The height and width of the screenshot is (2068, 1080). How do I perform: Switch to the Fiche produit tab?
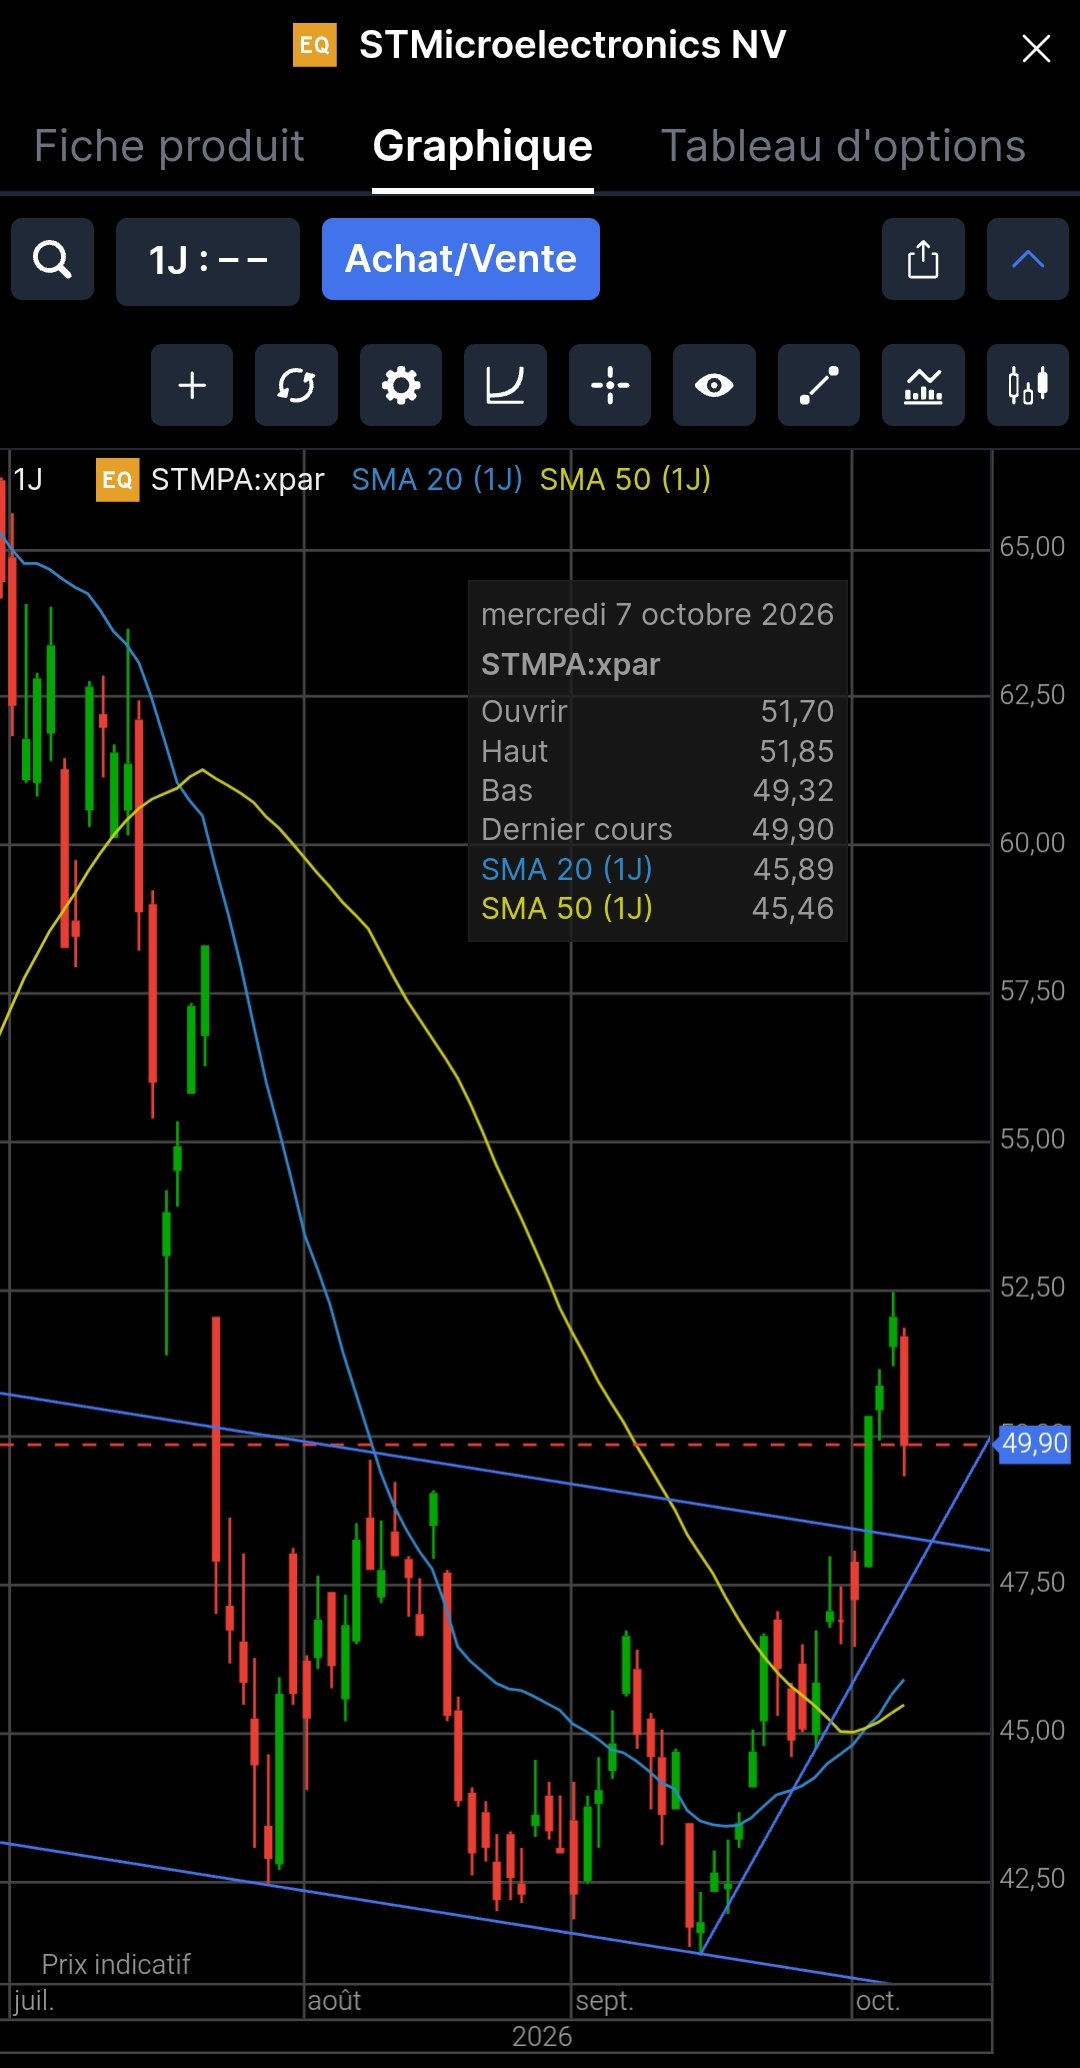(169, 146)
